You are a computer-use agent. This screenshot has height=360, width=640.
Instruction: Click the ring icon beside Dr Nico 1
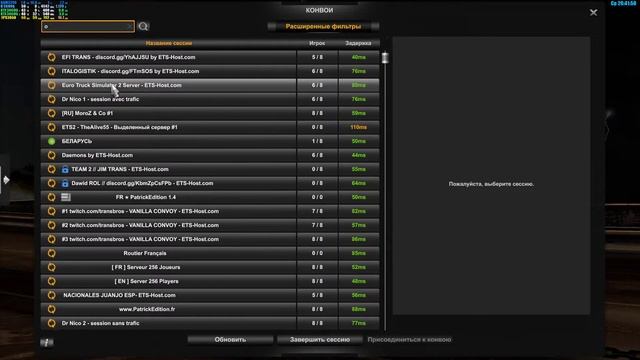[51, 99]
